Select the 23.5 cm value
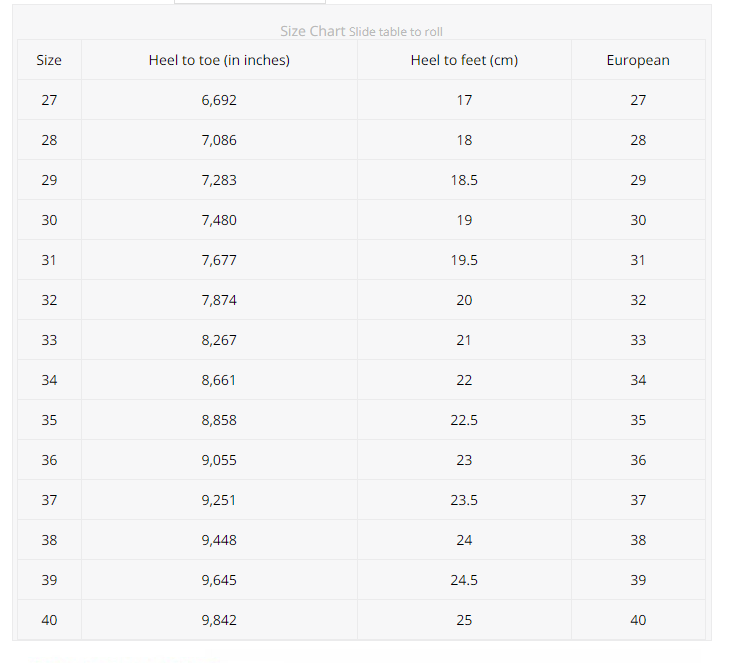 (464, 500)
